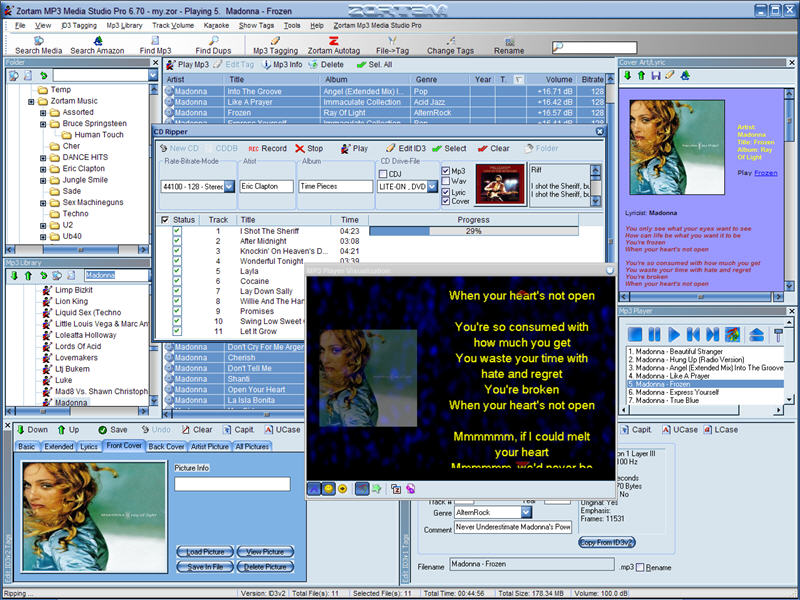Toggle the CDJ checkbox in CD Ripper
Screen dimensions: 800x600
385,173
